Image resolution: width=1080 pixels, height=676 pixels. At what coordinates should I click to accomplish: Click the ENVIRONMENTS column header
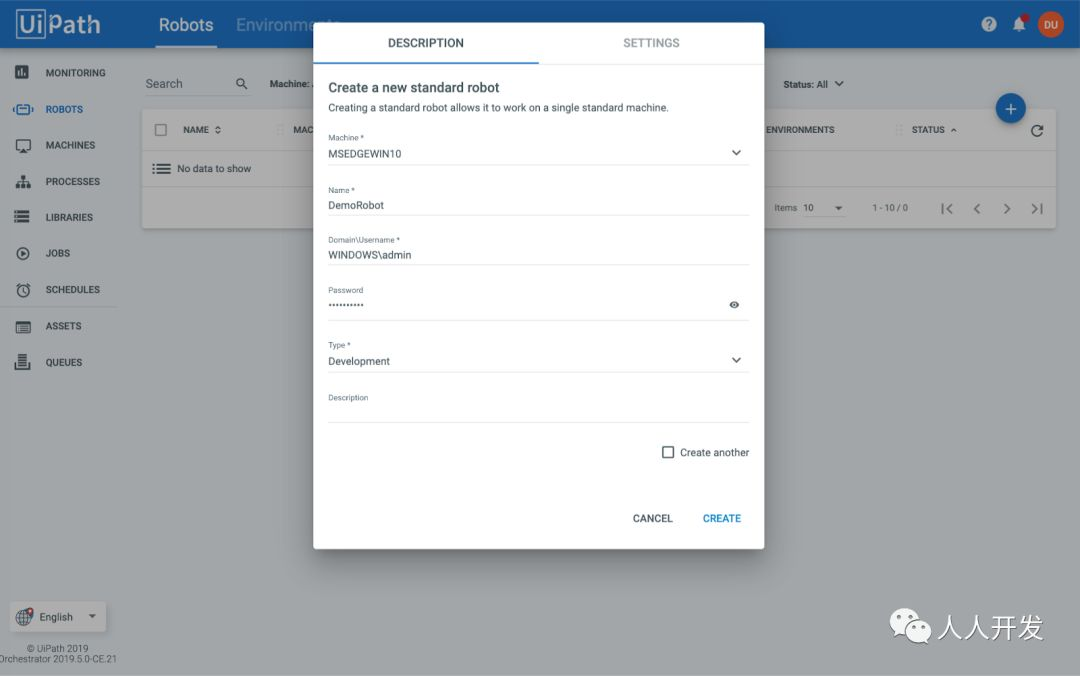coord(800,130)
